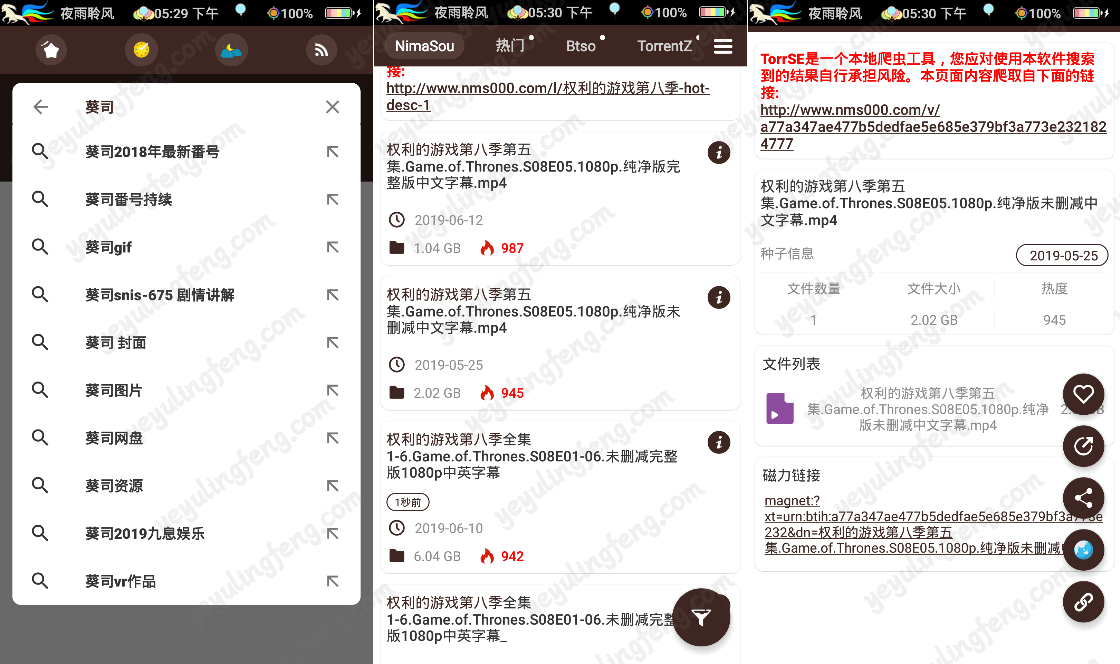Image resolution: width=1120 pixels, height=664 pixels.
Task: Select the purple video file in 文件列表
Action: tap(779, 408)
